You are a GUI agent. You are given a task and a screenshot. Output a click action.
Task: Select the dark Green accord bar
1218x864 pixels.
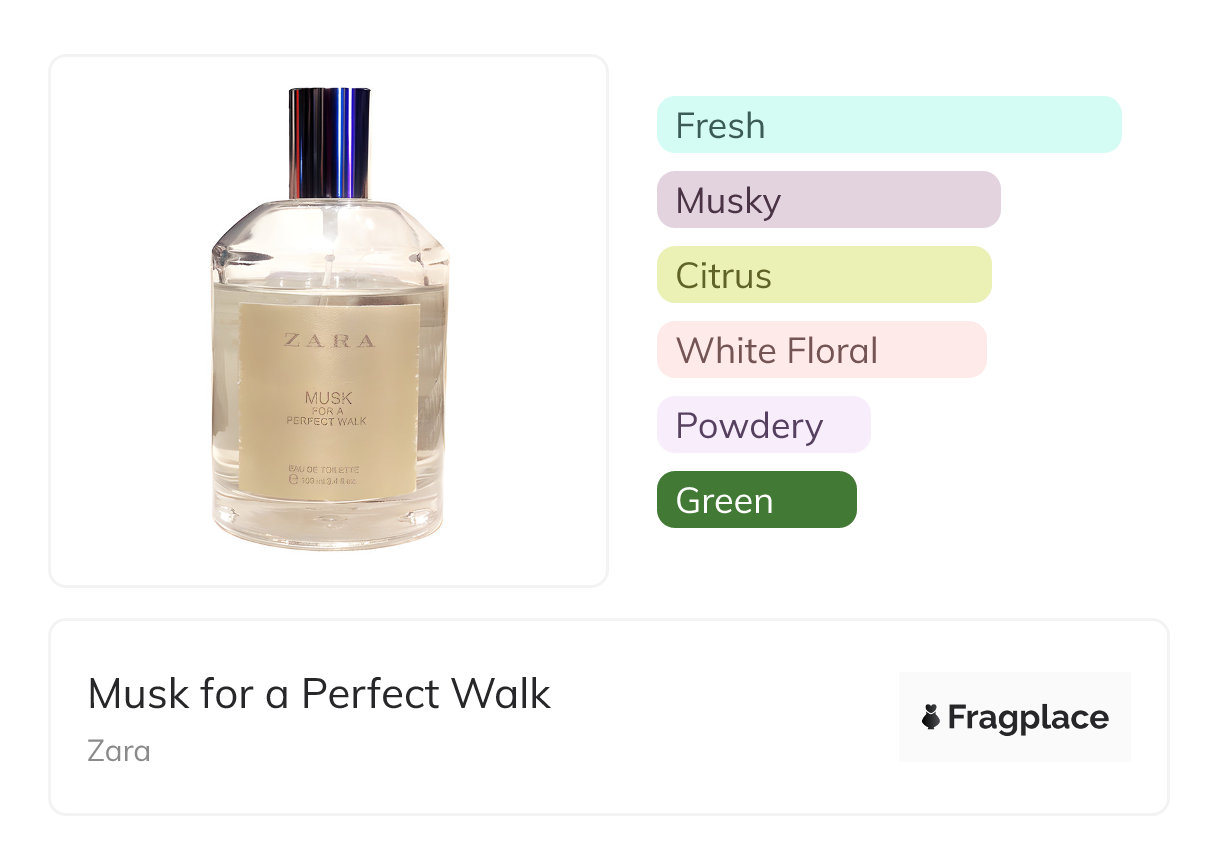pyautogui.click(x=756, y=500)
